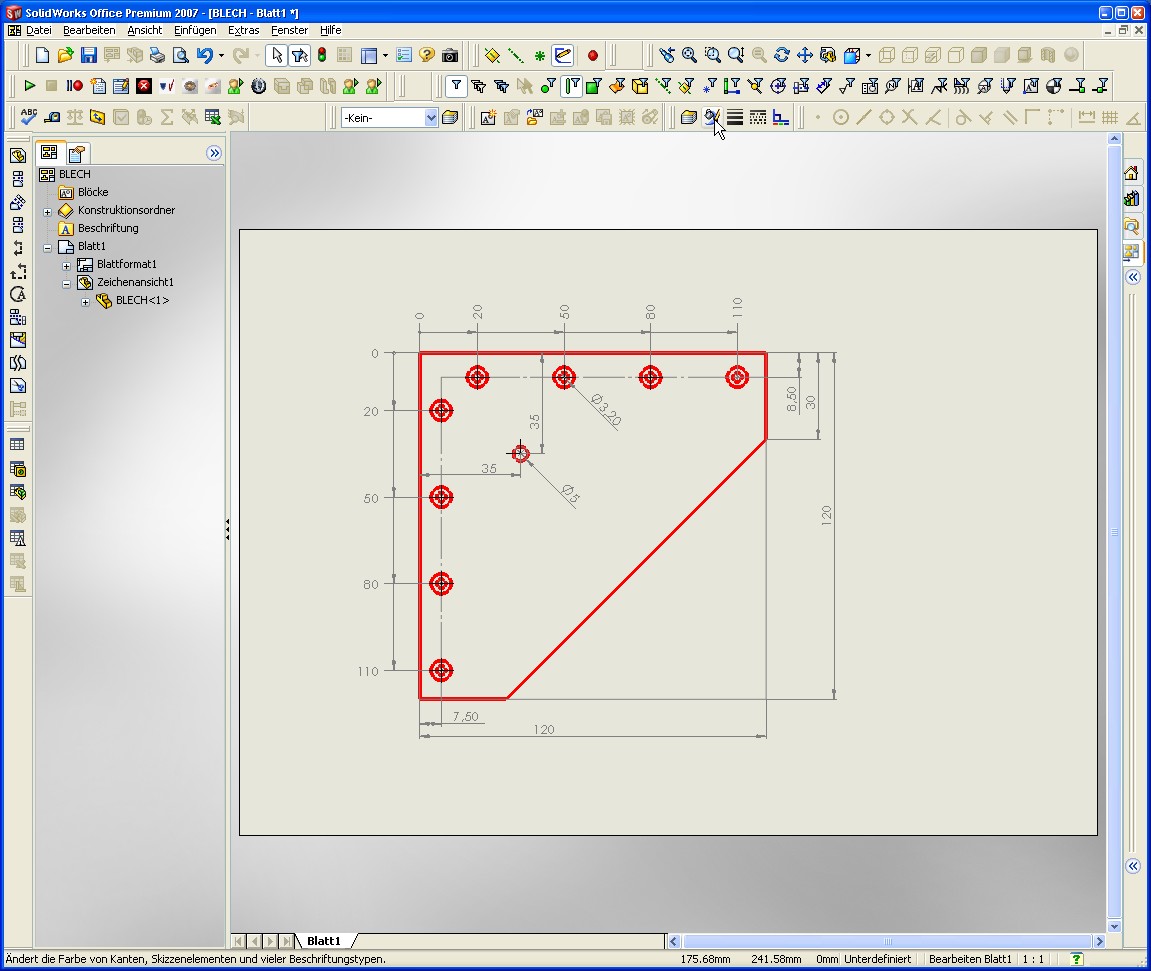The image size is (1151, 971).
Task: Click the Line Thickness toolbar icon
Action: pyautogui.click(x=735, y=117)
